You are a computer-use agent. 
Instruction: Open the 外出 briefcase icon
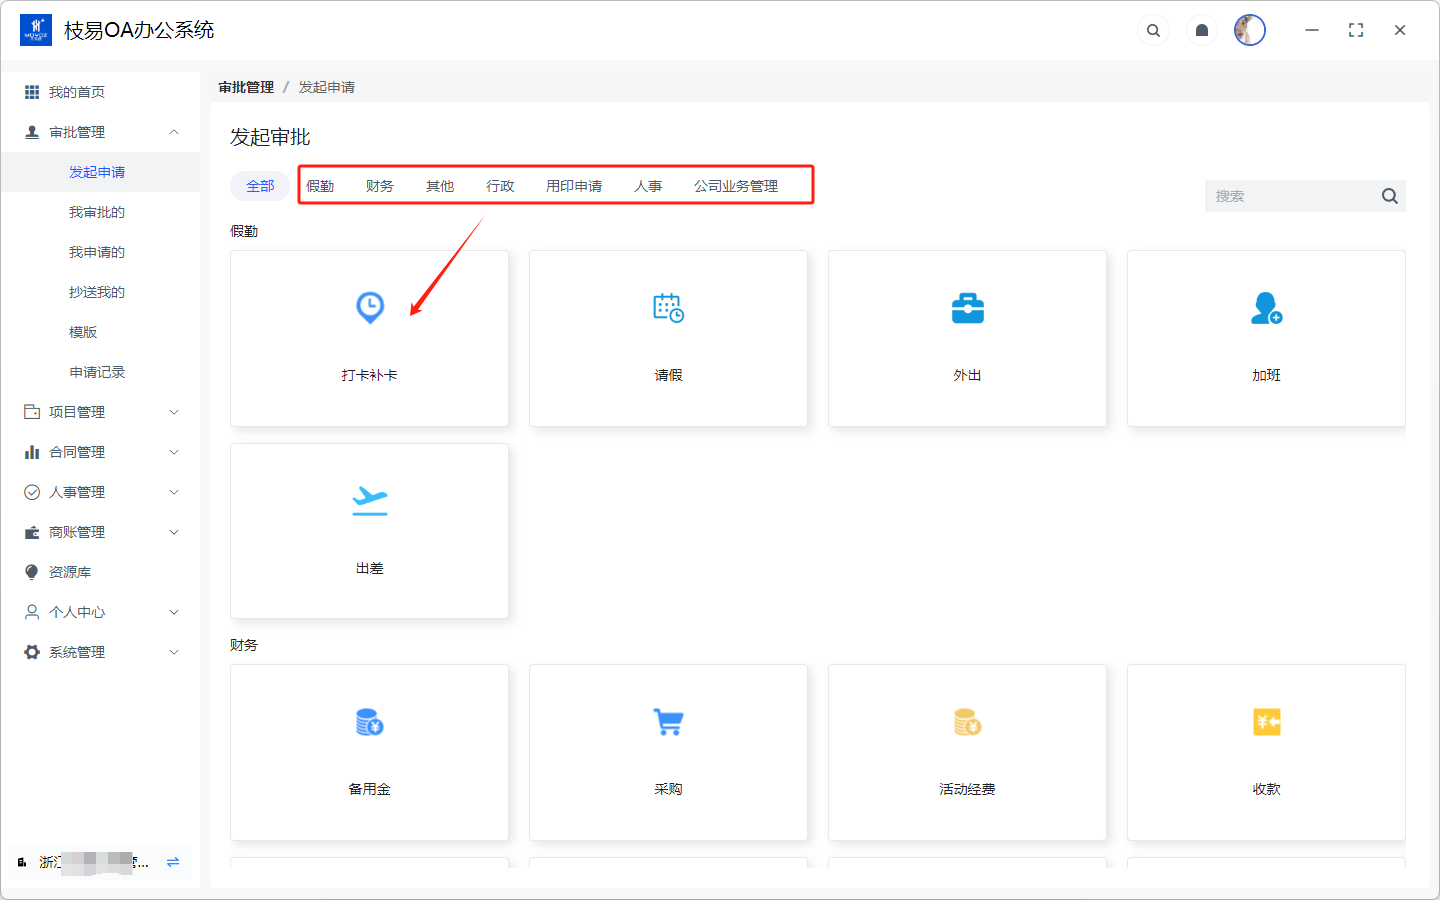[x=967, y=308]
